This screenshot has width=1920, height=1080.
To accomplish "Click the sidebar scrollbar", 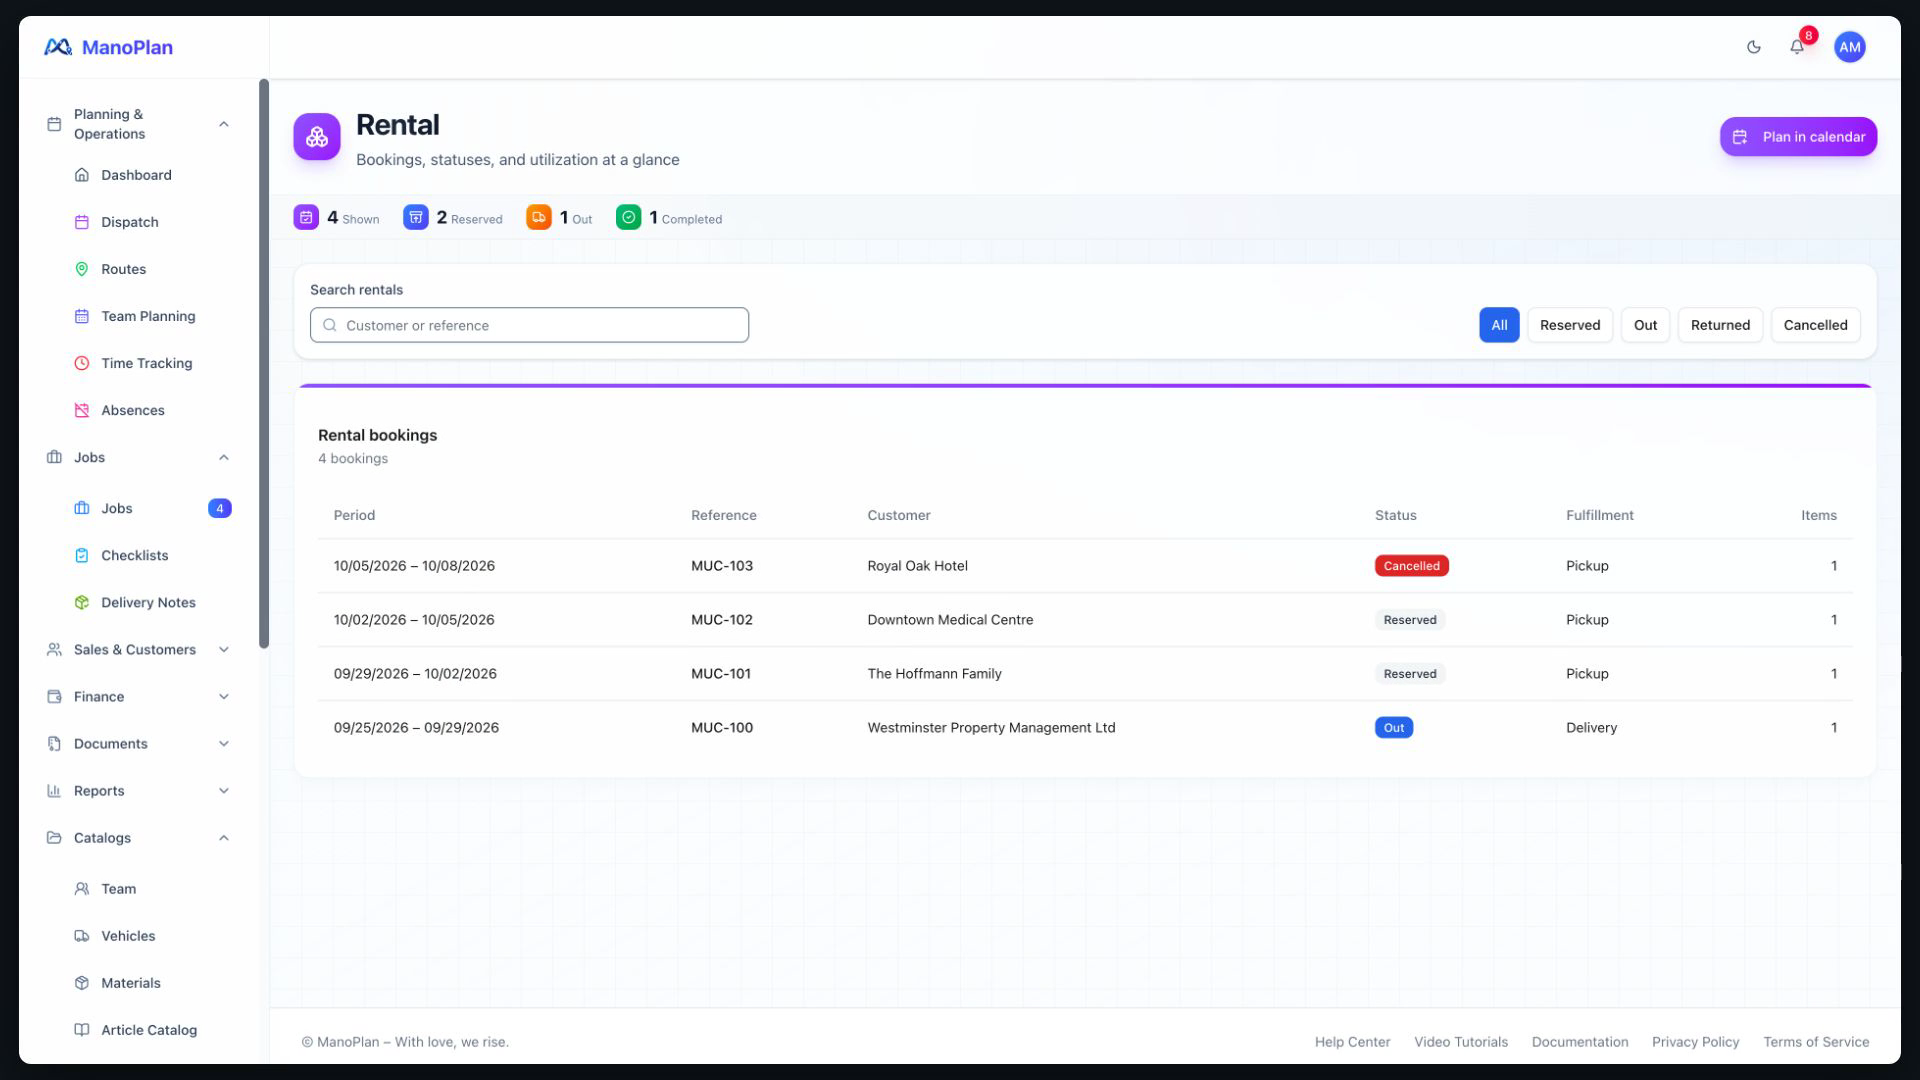I will pyautogui.click(x=264, y=364).
